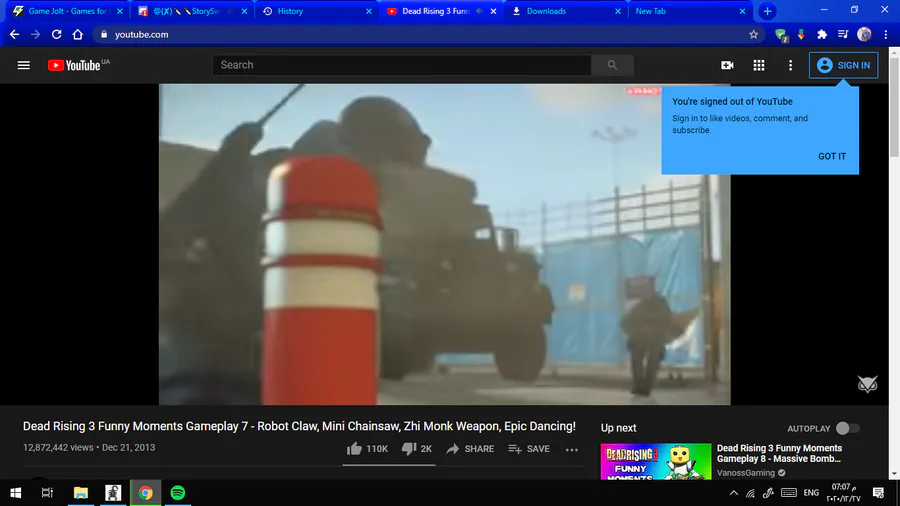Open more actions ellipsis under video

[572, 450]
